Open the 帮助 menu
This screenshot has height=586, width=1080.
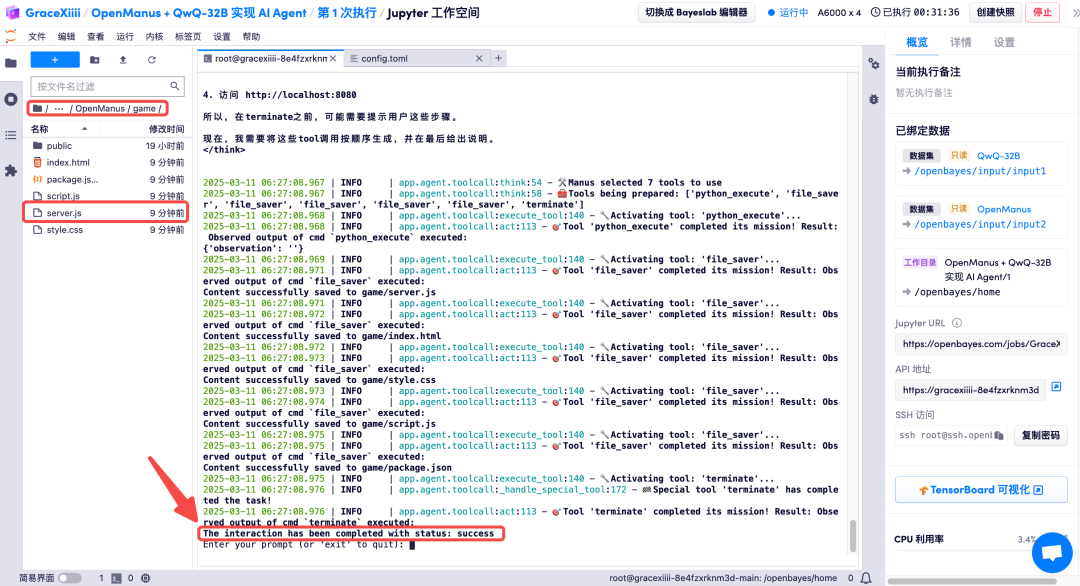coord(251,36)
